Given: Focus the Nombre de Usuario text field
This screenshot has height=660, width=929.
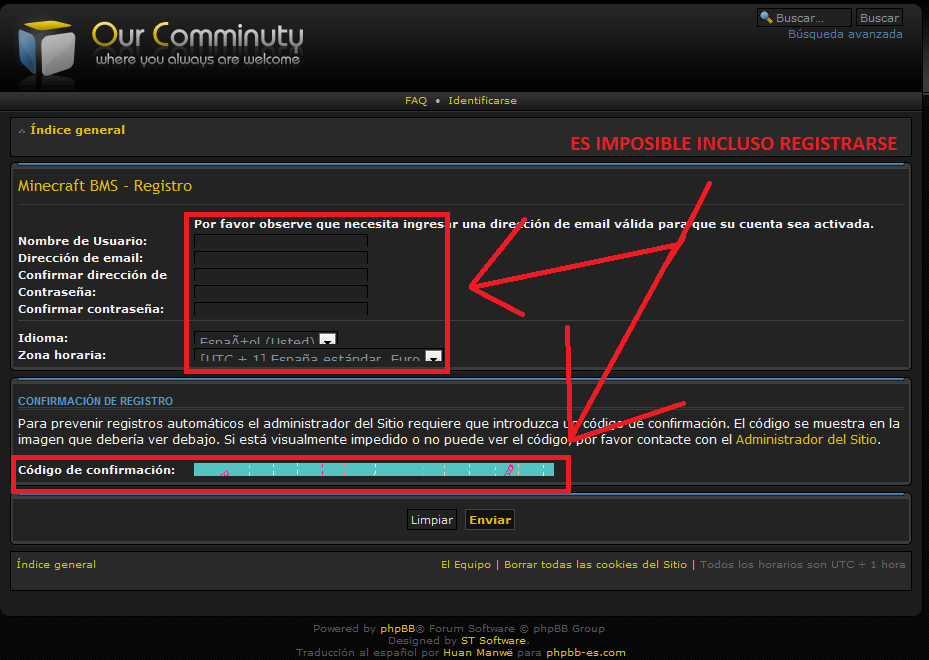Looking at the screenshot, I should [281, 241].
